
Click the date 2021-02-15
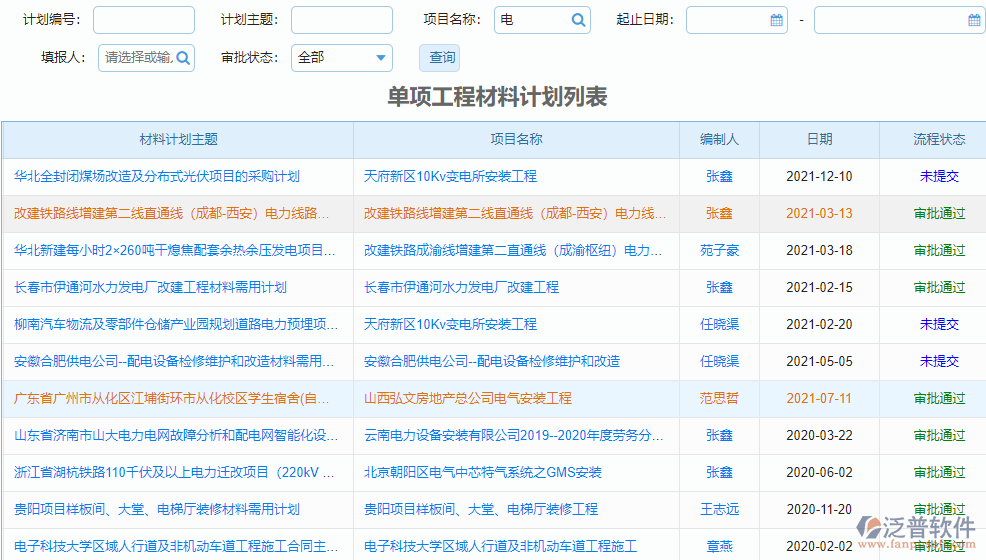pos(819,288)
